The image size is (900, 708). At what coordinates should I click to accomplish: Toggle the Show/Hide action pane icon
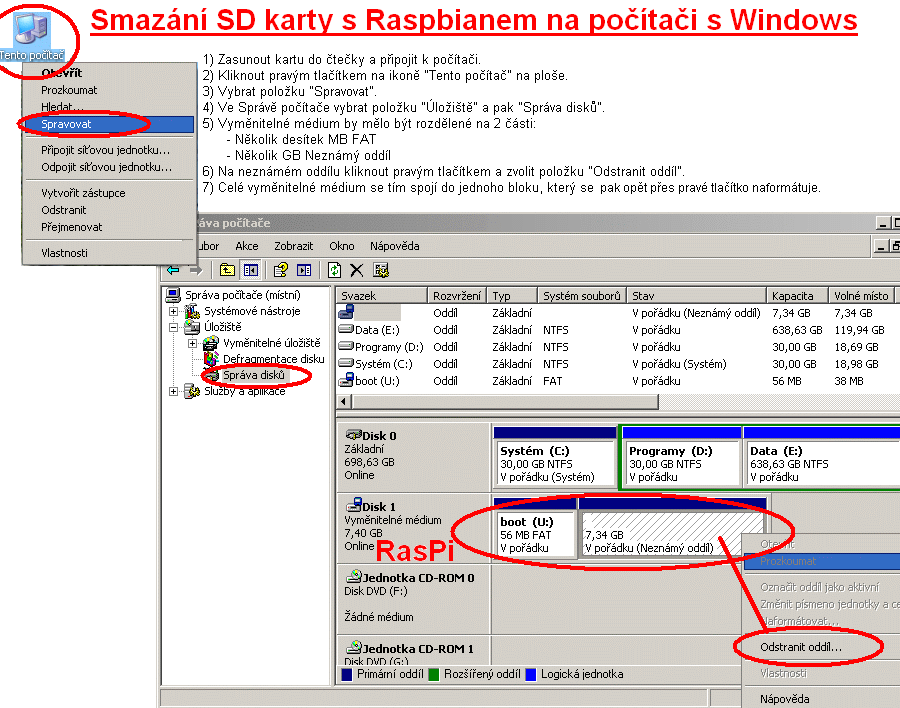coord(304,270)
